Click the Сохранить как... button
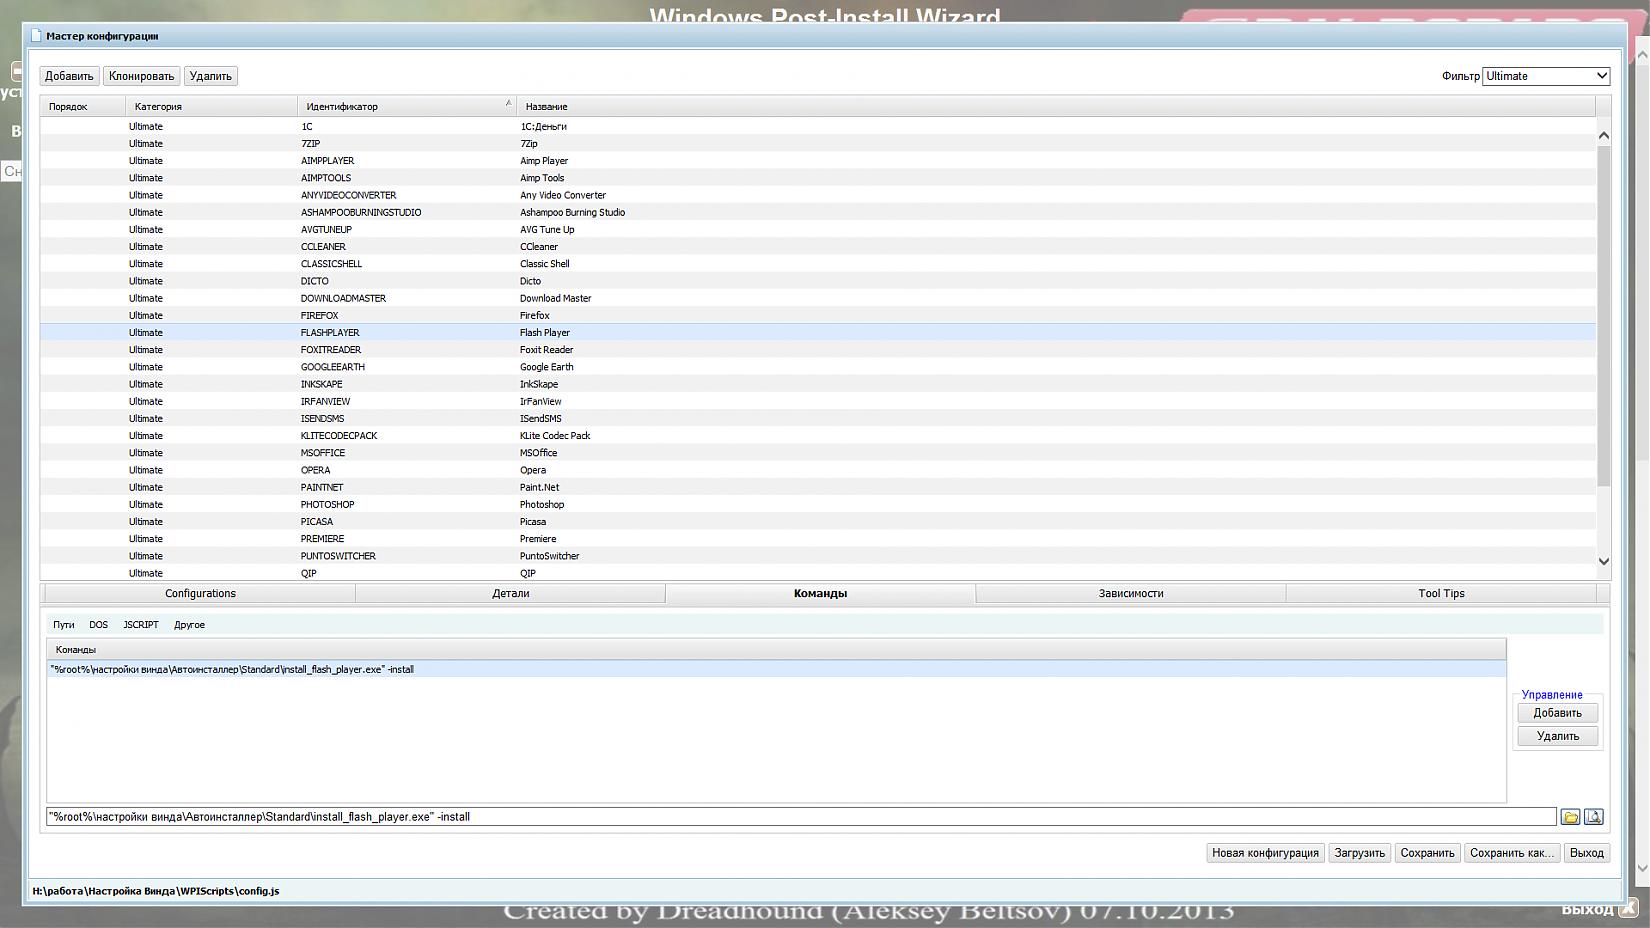Screen dimensions: 1650x928 click(1512, 853)
